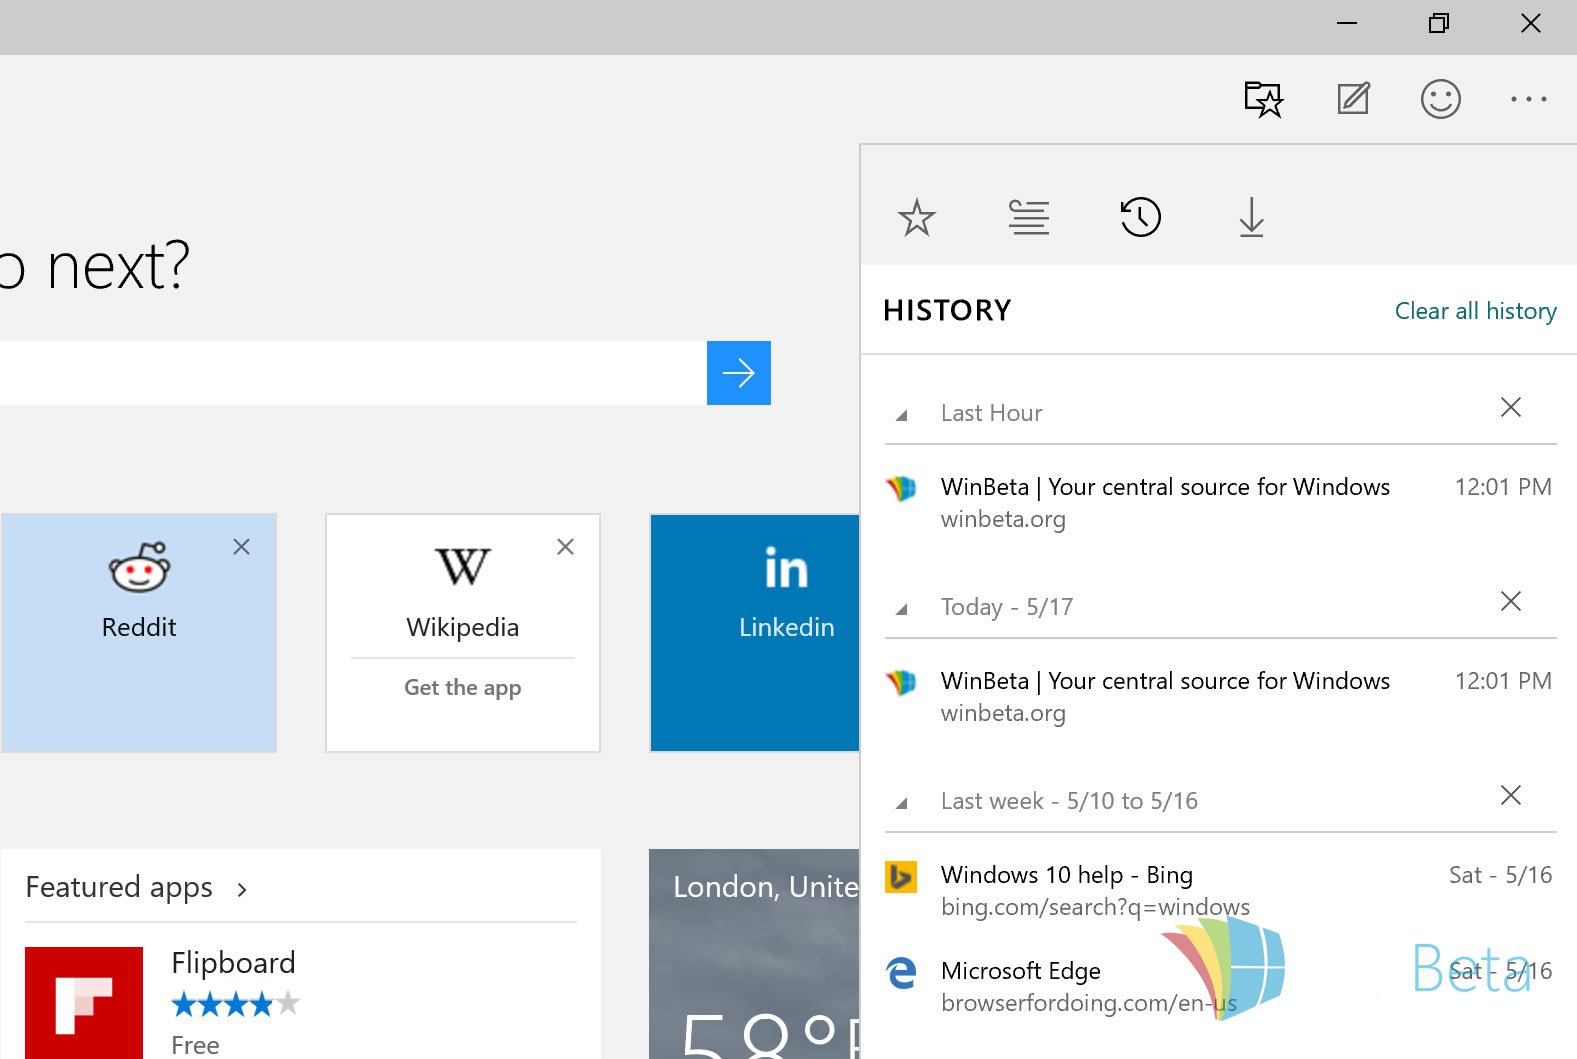Screen dimensions: 1577x1059
Task: Click Get the app under Wikipedia
Action: [x=463, y=688]
